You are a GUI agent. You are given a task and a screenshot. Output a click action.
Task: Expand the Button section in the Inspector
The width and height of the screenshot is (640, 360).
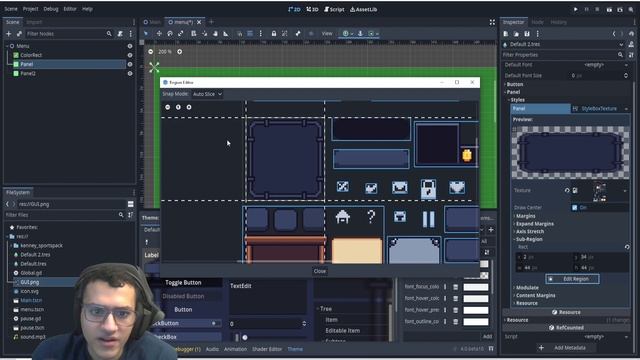pyautogui.click(x=514, y=84)
